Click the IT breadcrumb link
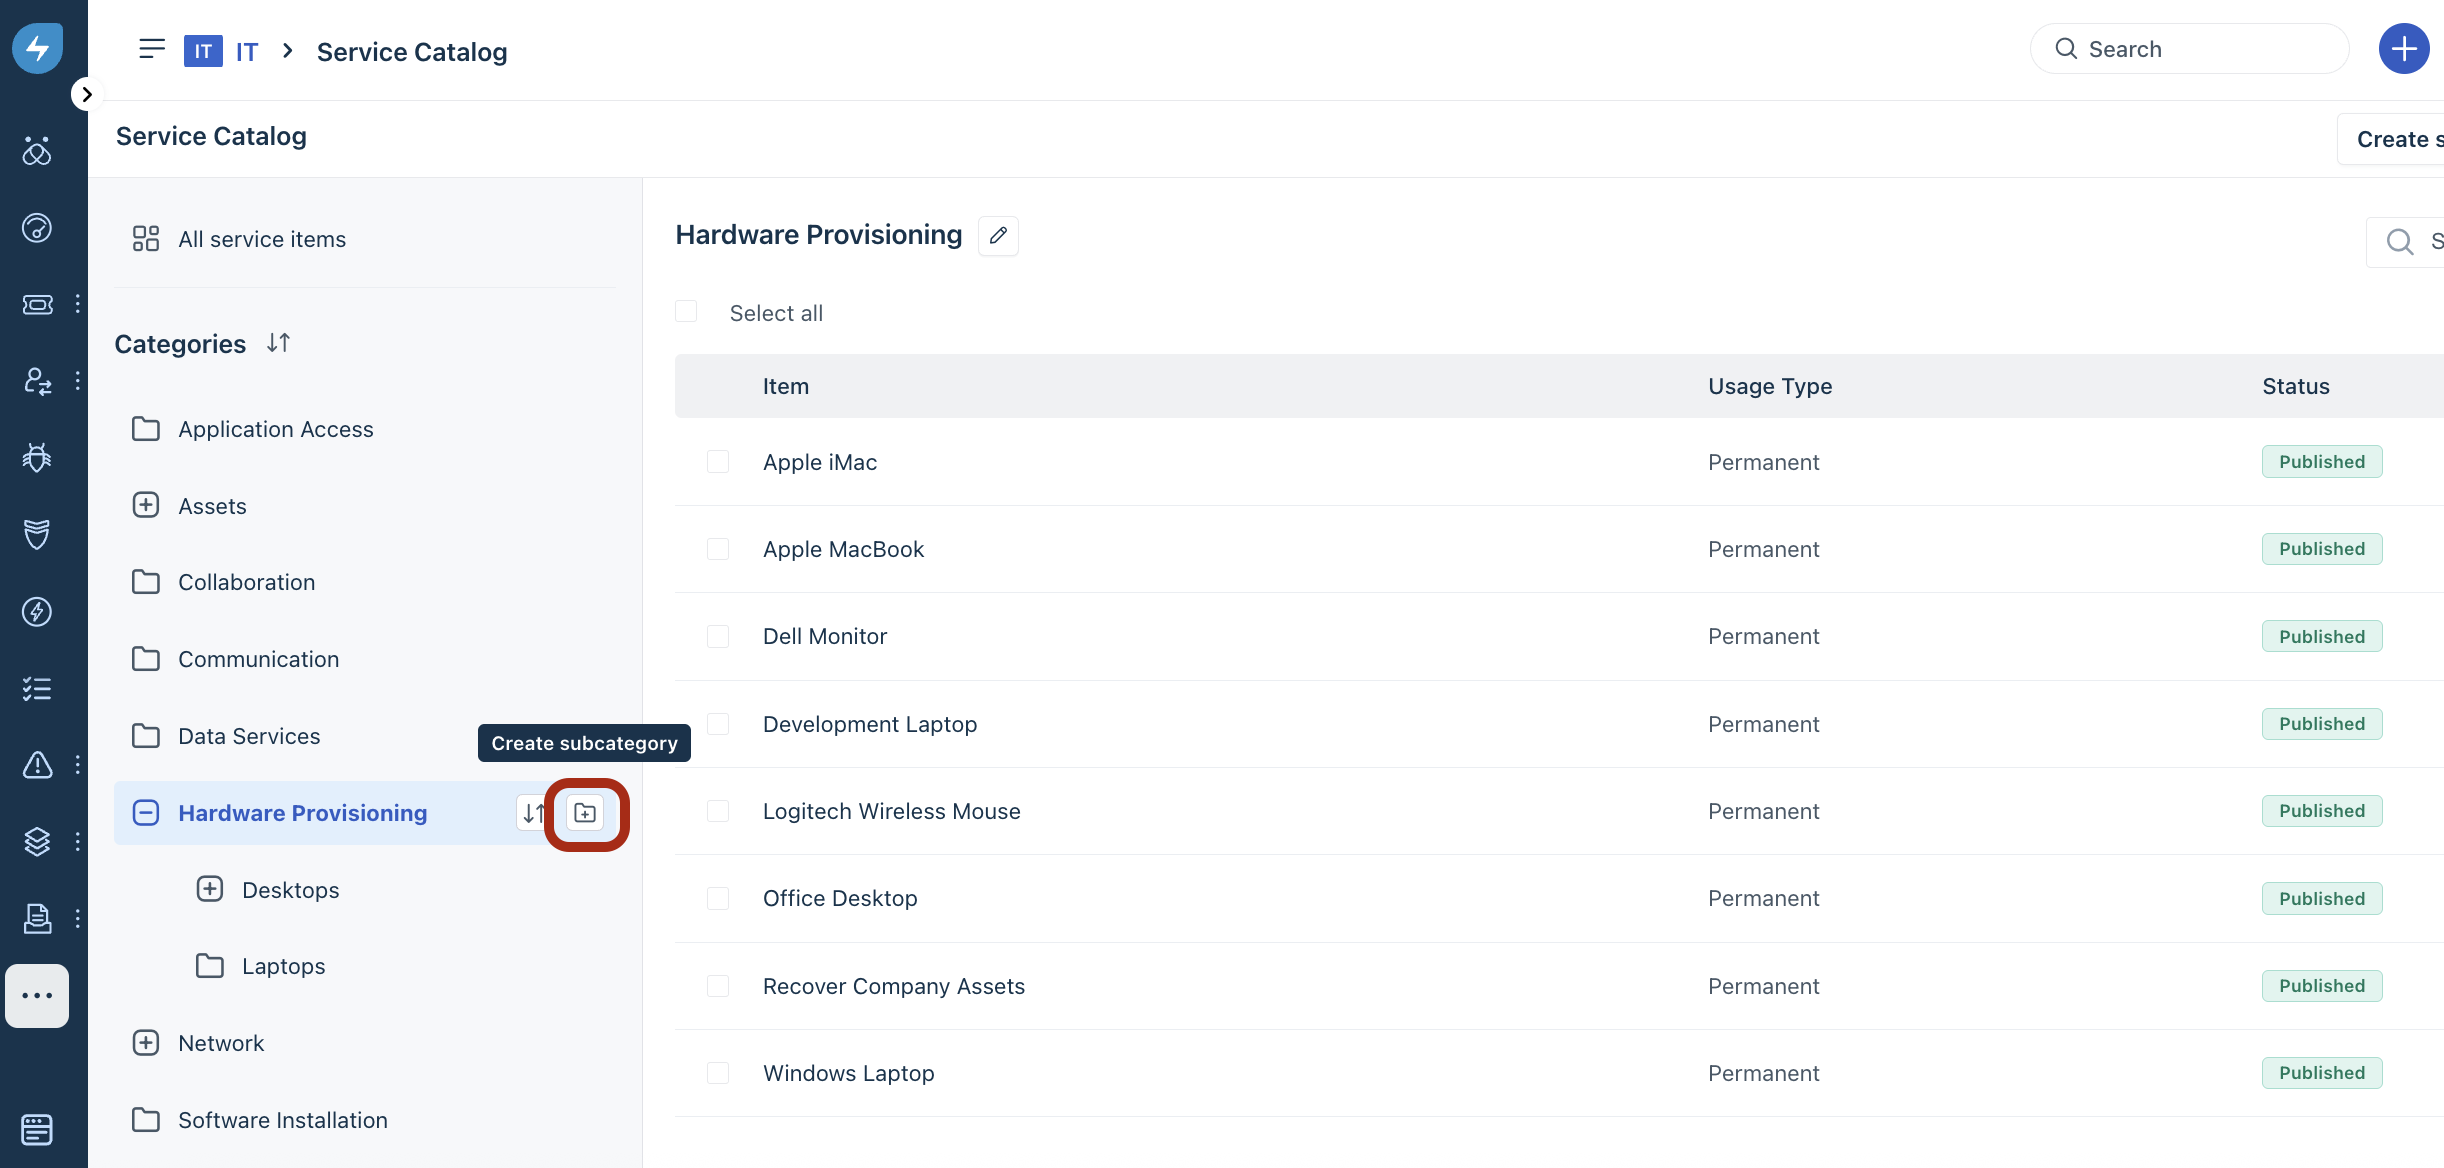2444x1168 pixels. coord(246,52)
